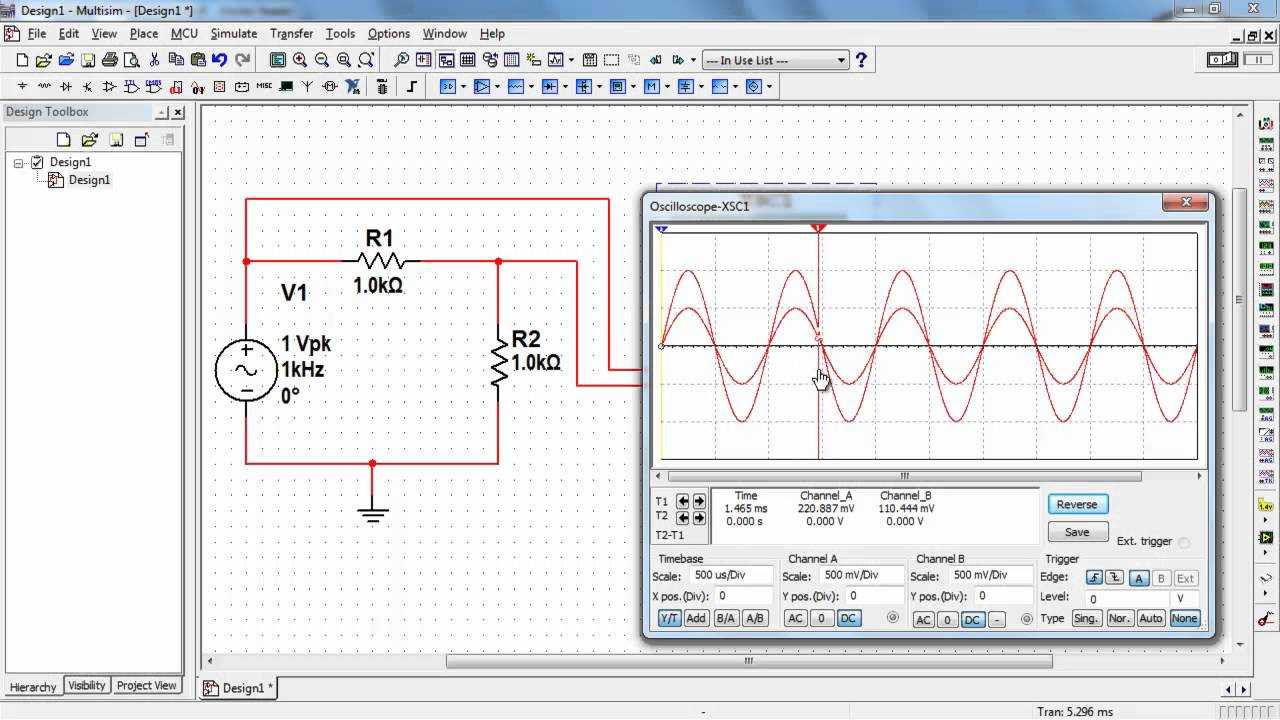Open dropdown arrow beside analog triangle button
1280x720 pixels.
pos(497,86)
